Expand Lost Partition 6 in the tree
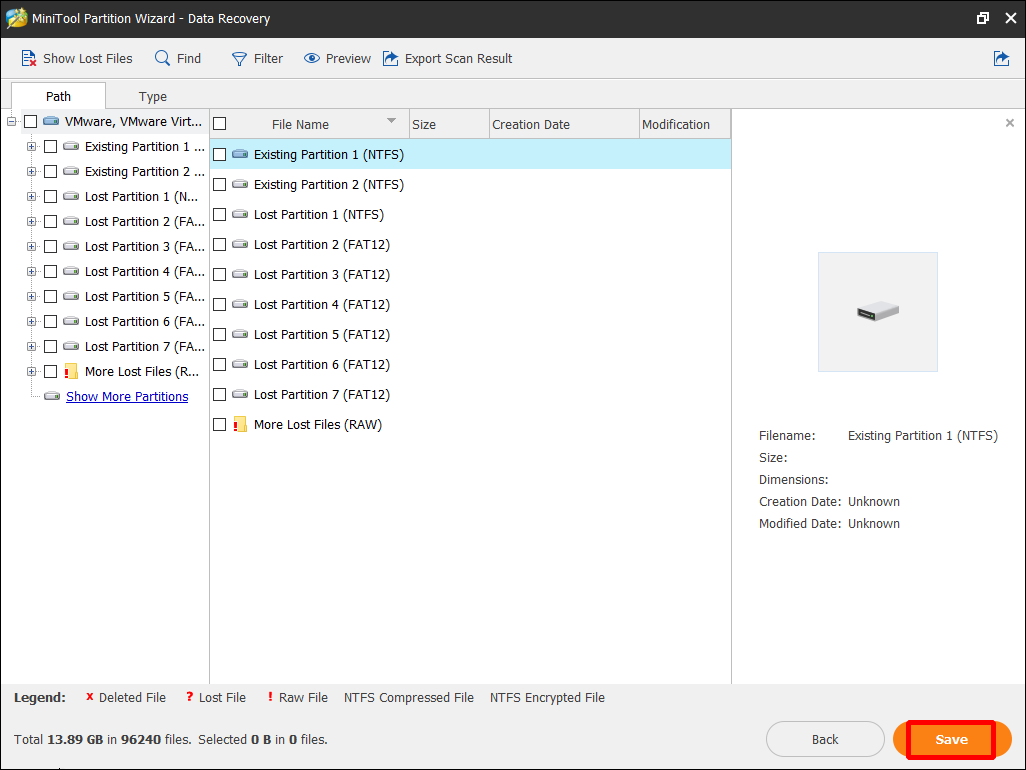Viewport: 1026px width, 770px height. point(31,321)
